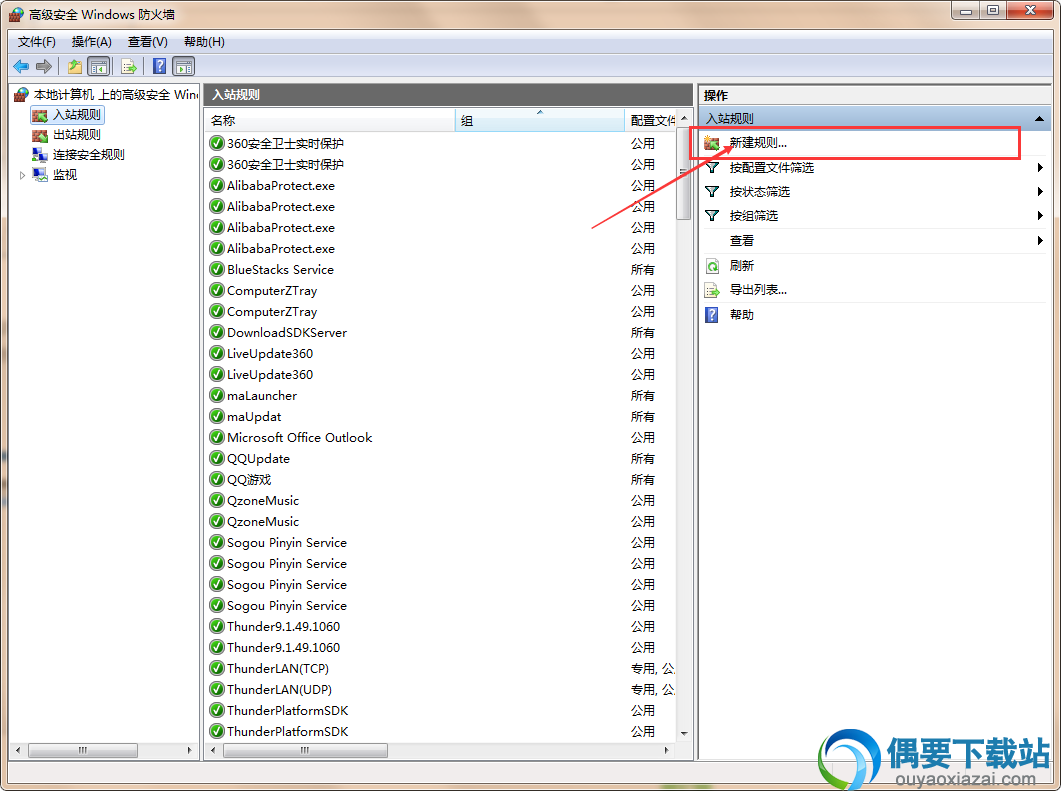Open the 按组筛选 submenu arrow
The image size is (1061, 791).
[x=1040, y=216]
